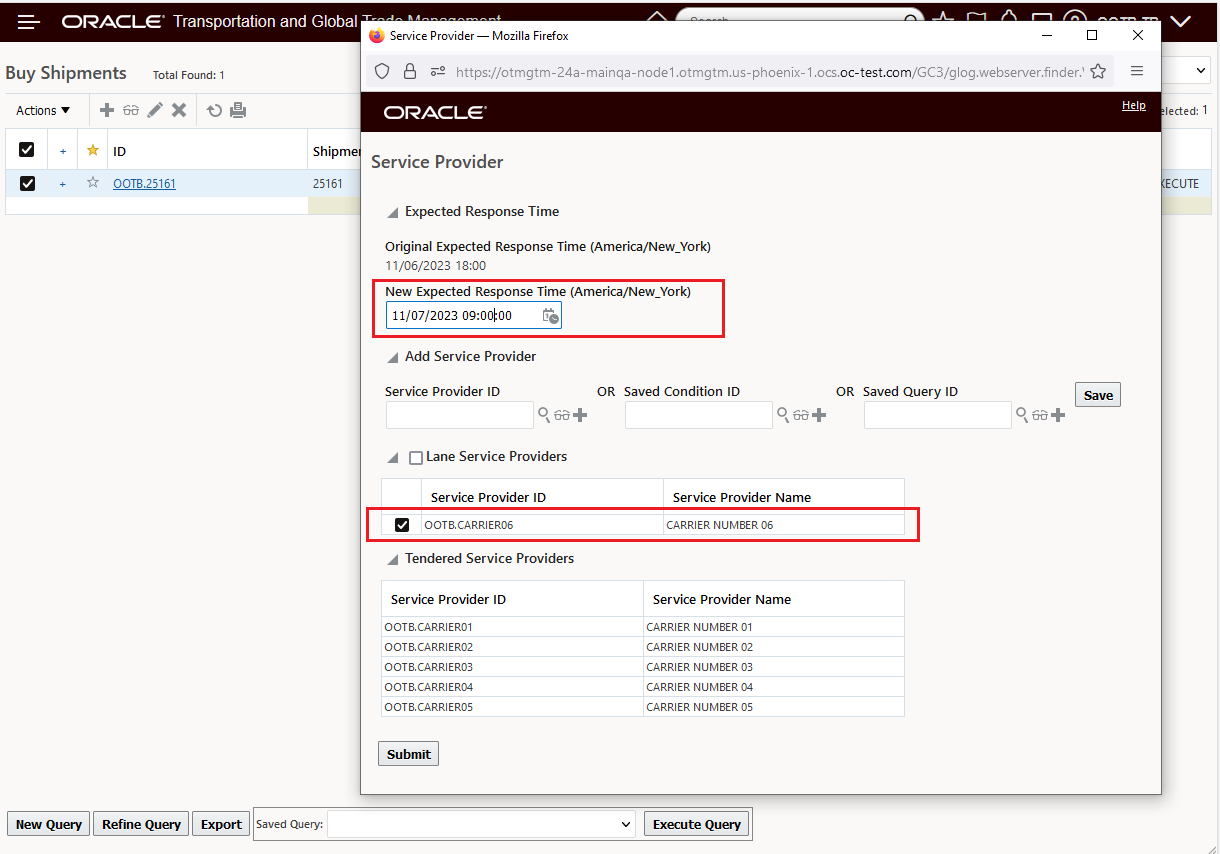This screenshot has width=1220, height=854.
Task: View Saved Condition ID using glasses icon
Action: 801,415
